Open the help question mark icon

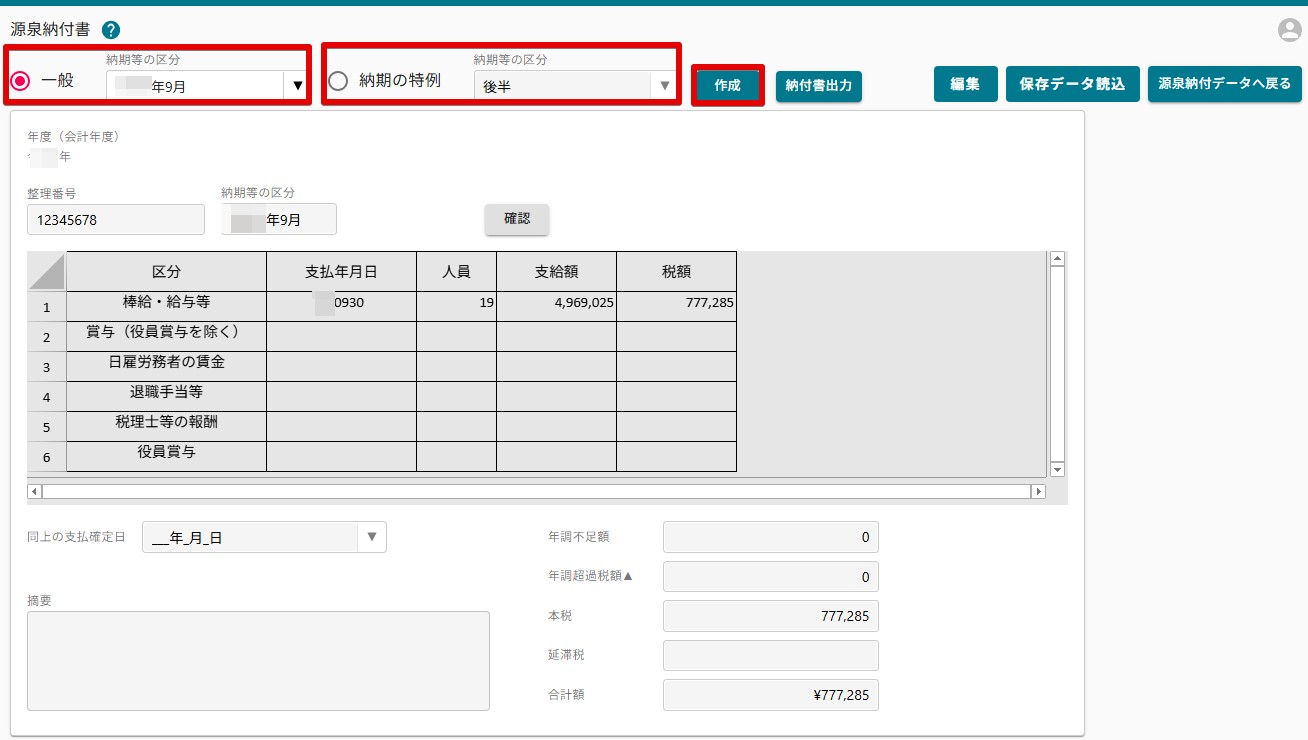[x=111, y=30]
